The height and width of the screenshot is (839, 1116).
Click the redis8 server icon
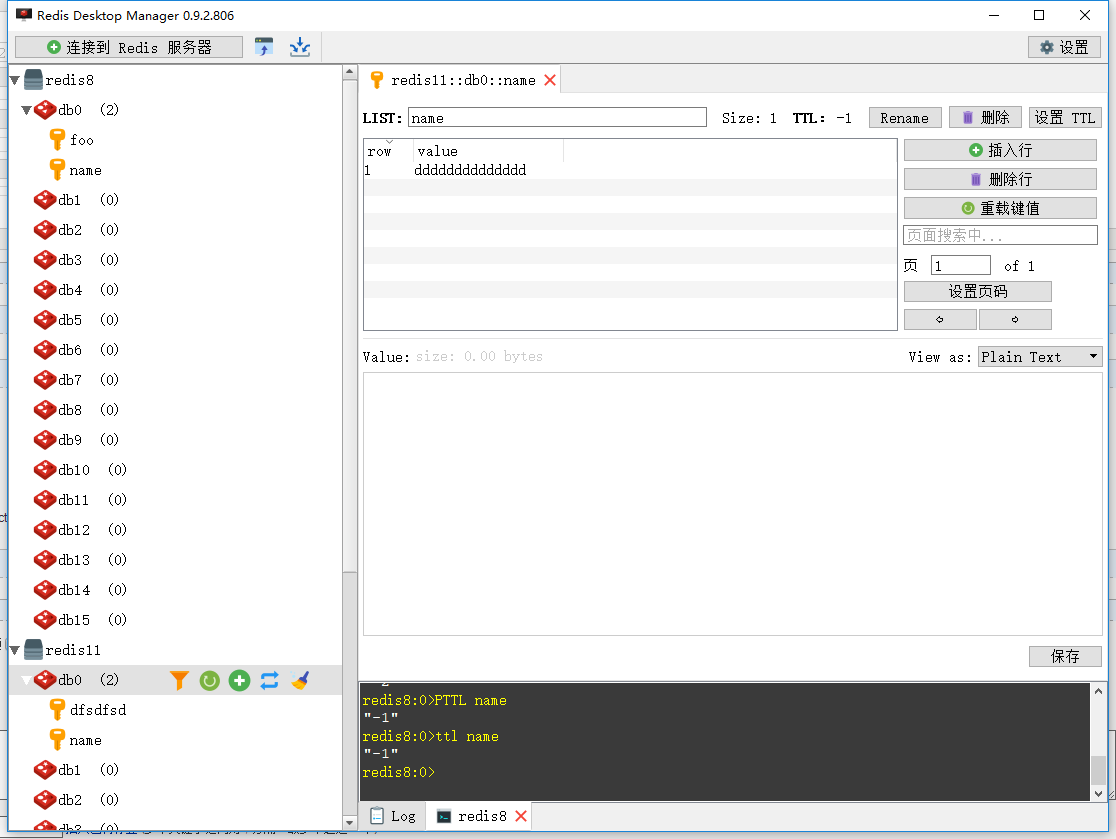coord(33,80)
